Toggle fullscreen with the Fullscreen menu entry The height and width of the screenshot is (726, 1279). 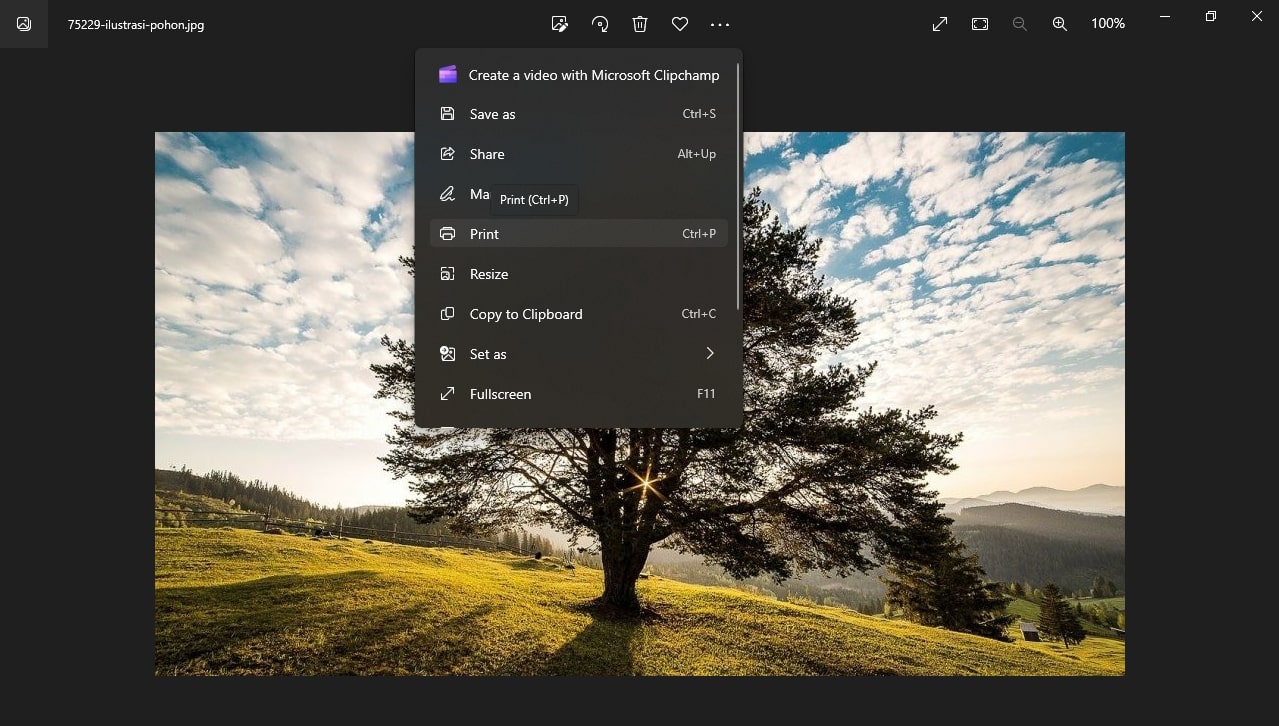pos(500,393)
